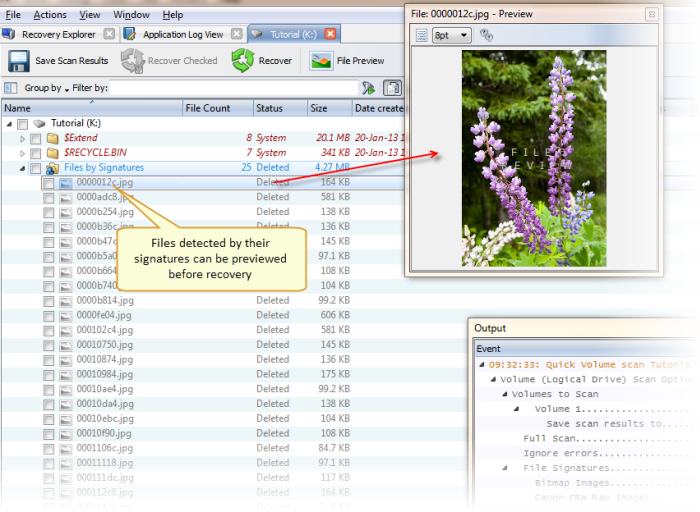Click the Recover Checked button
Screen dimensions: 700x512
170,61
